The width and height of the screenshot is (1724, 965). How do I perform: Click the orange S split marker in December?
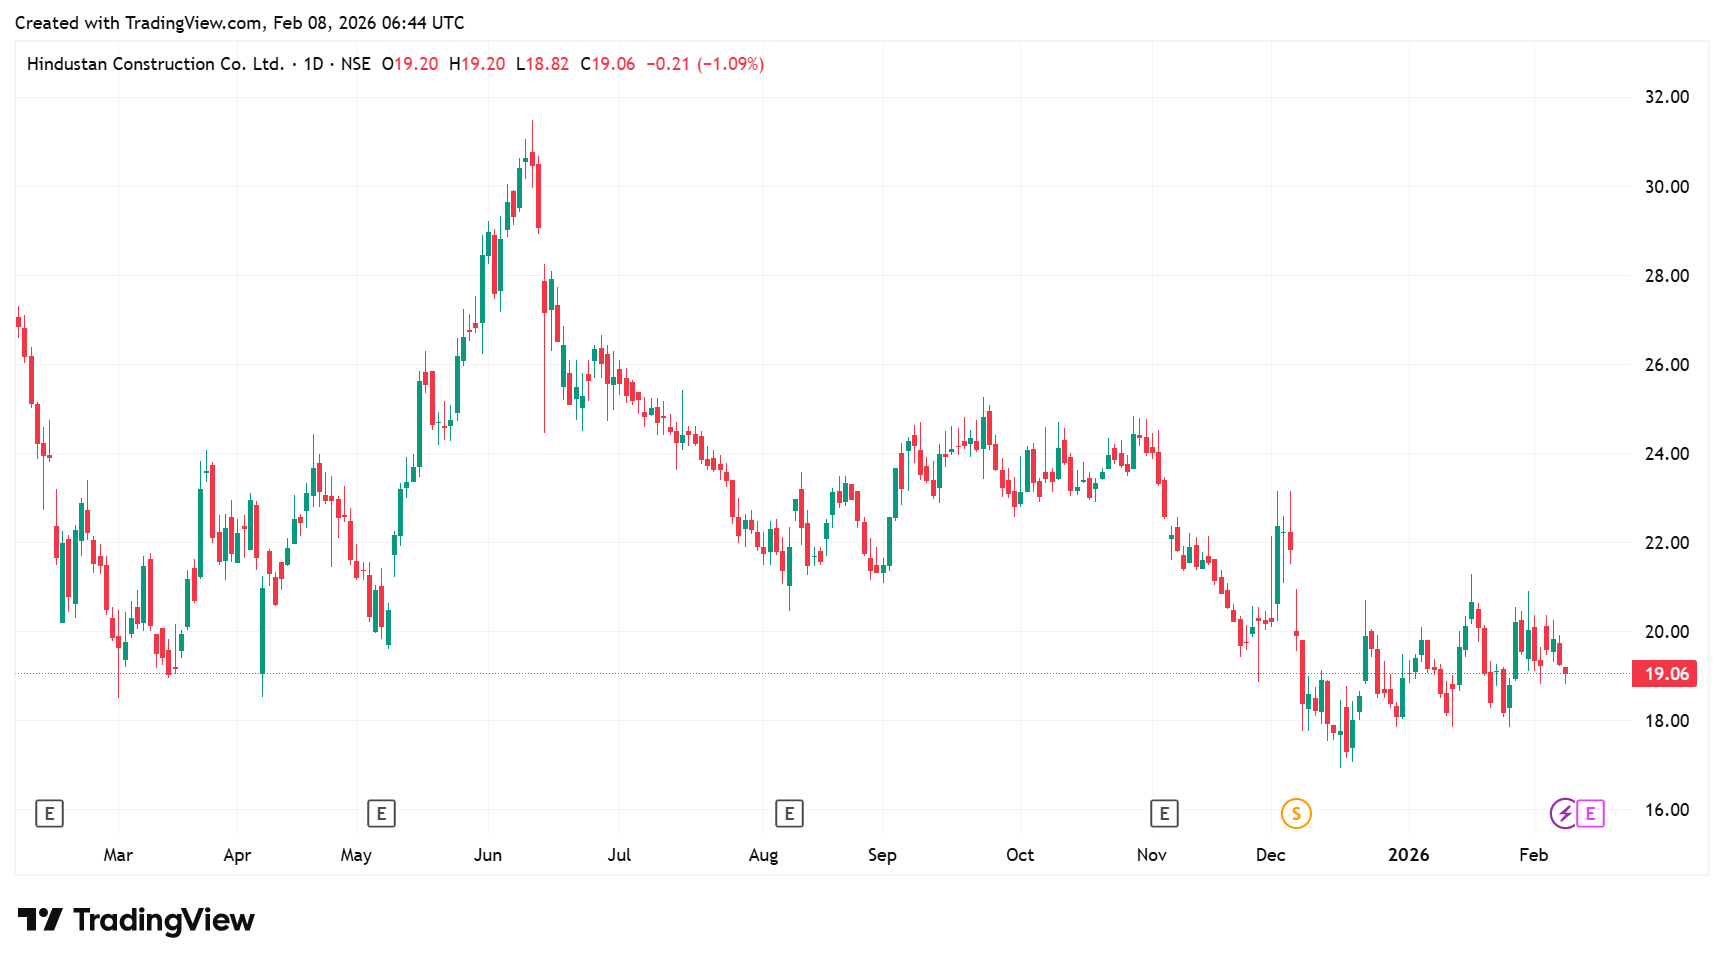pos(1296,814)
